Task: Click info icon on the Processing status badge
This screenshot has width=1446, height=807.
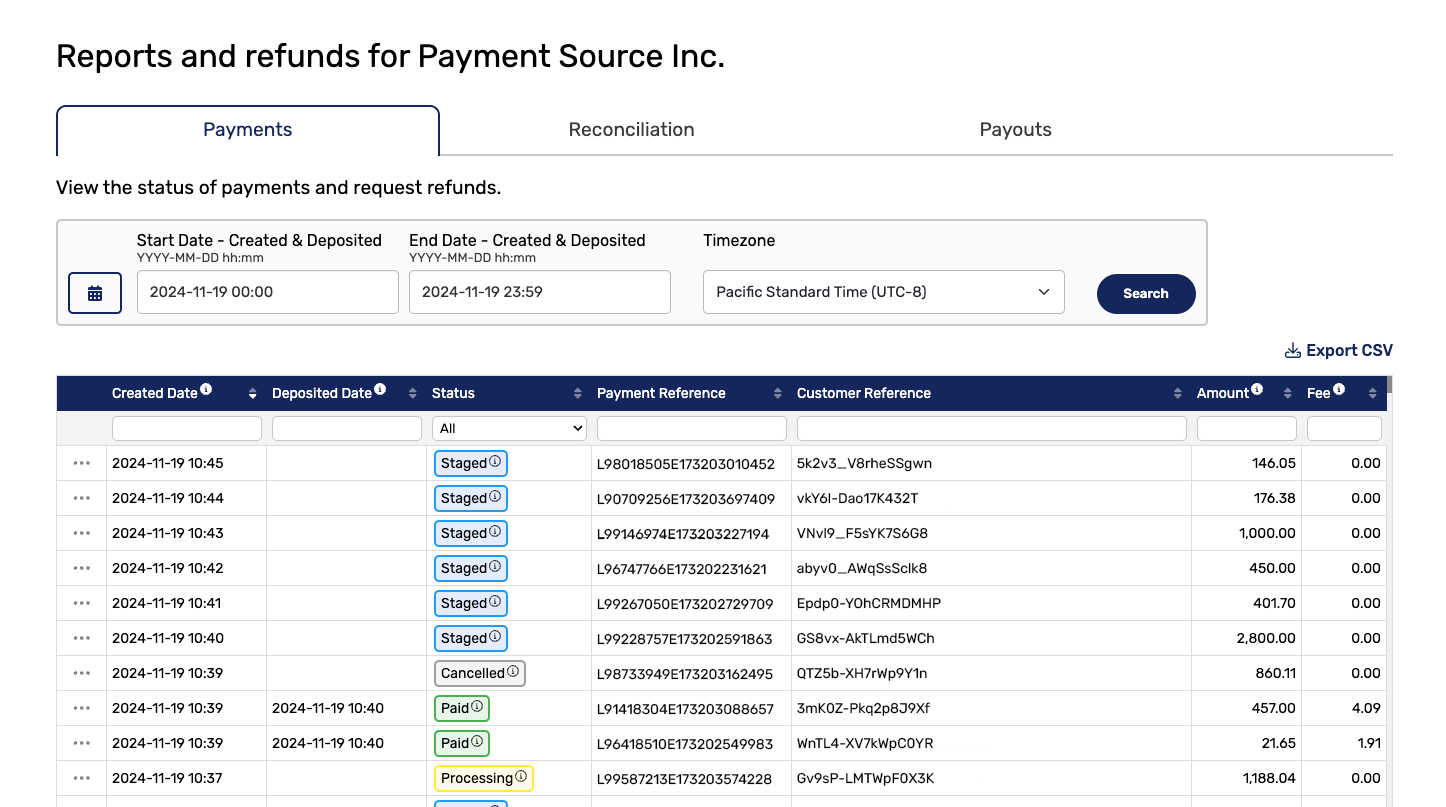Action: pyautogui.click(x=521, y=777)
